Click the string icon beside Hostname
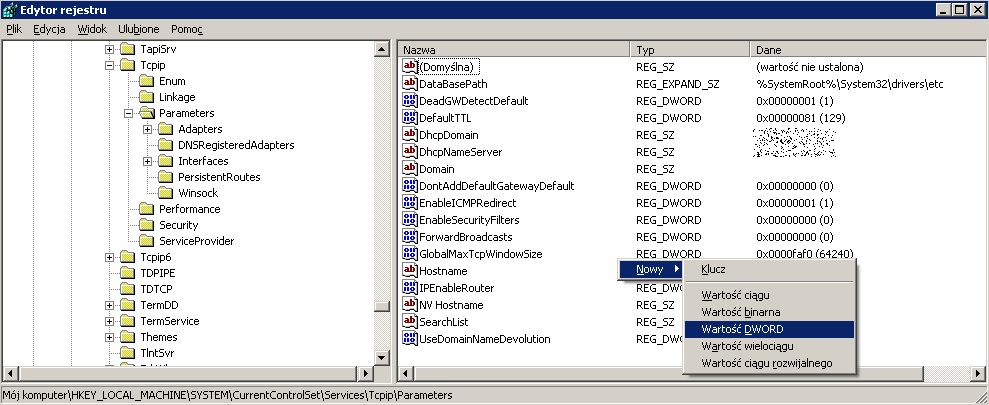The image size is (989, 405). point(409,271)
